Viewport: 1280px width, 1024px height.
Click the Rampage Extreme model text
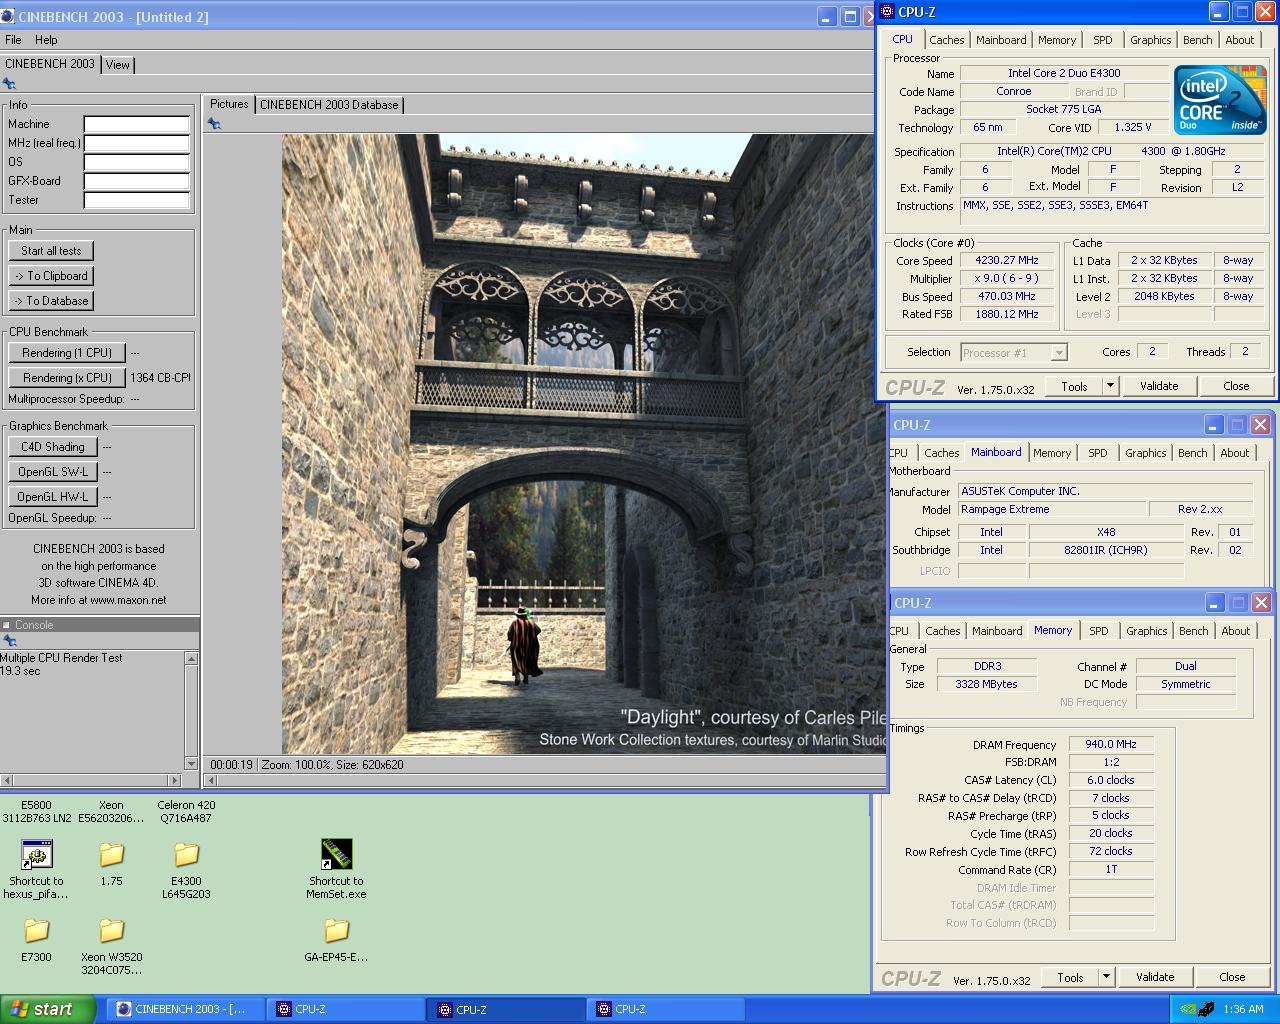[1005, 509]
